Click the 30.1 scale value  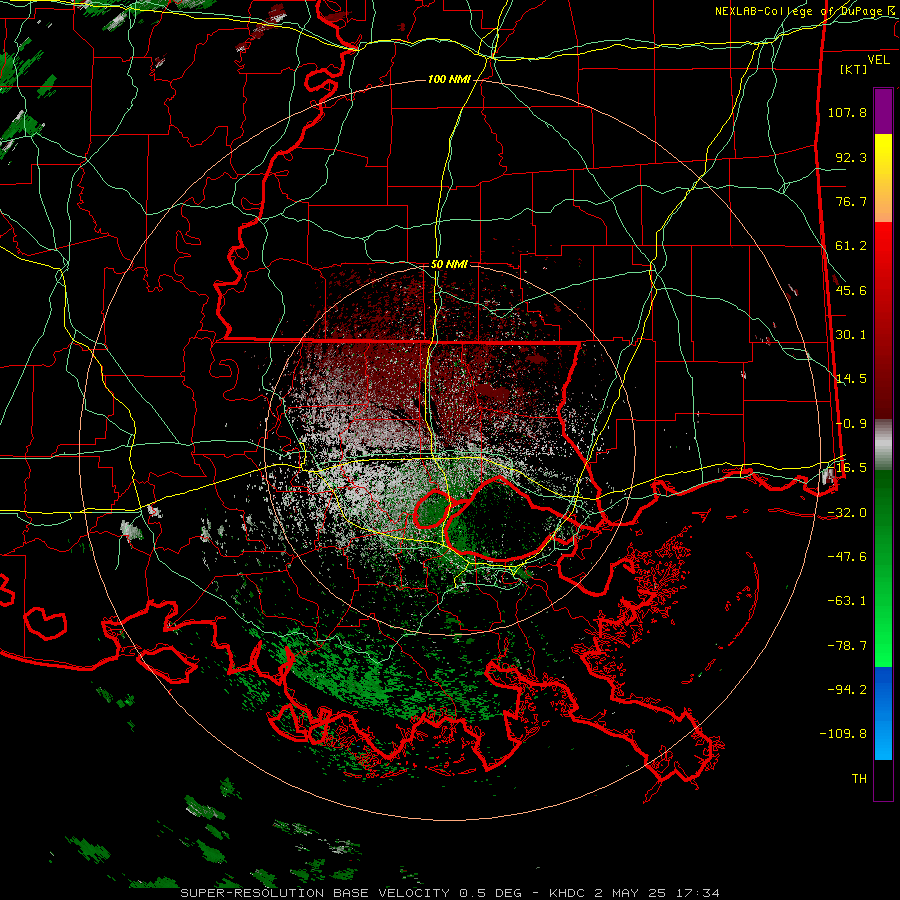(851, 335)
